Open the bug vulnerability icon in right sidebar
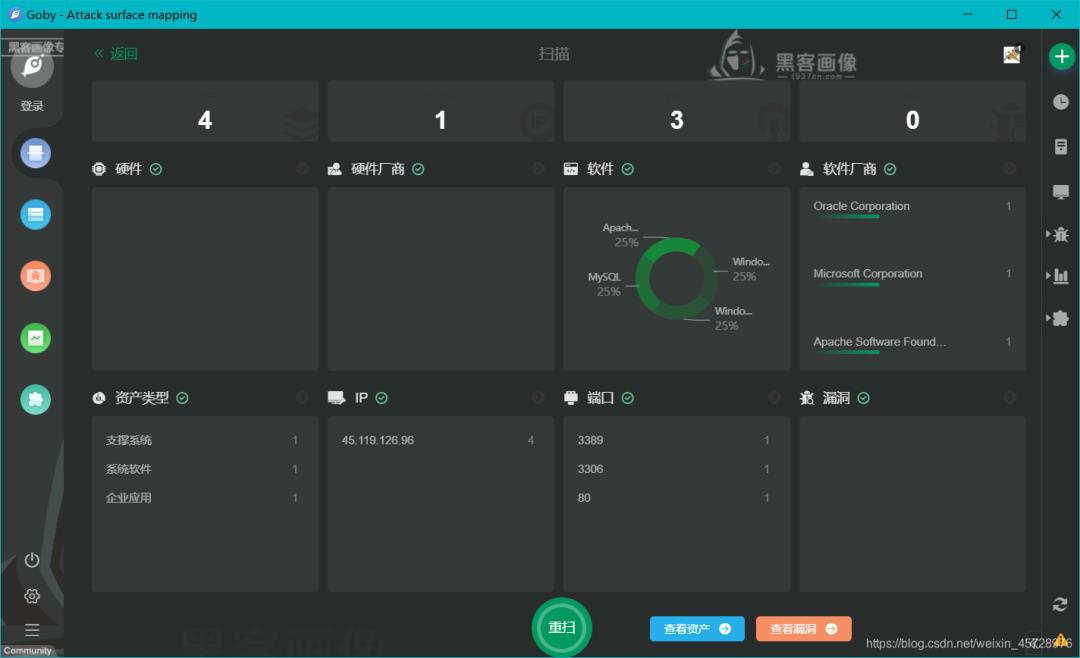The image size is (1080, 658). pyautogui.click(x=1061, y=234)
